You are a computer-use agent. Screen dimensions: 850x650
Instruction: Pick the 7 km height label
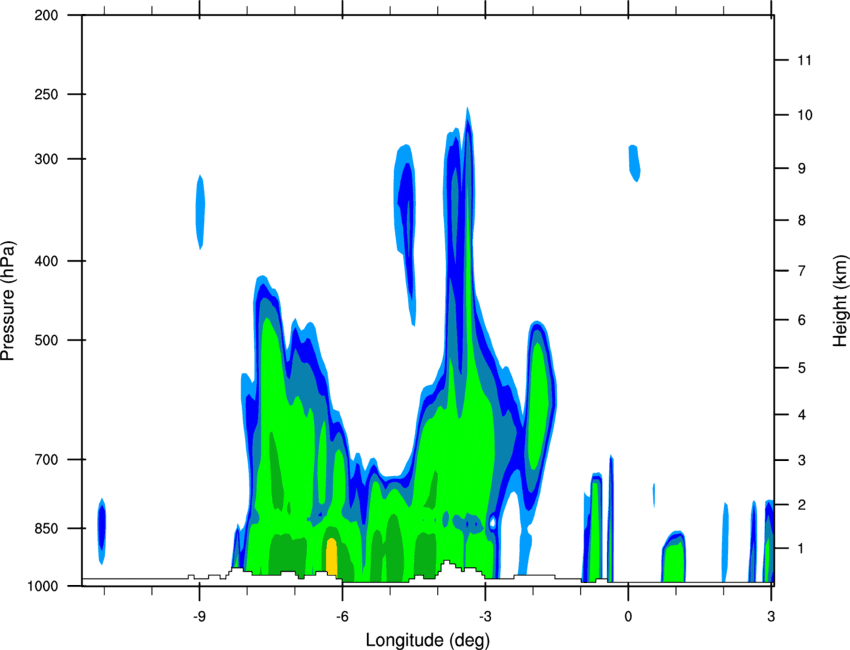pos(801,271)
